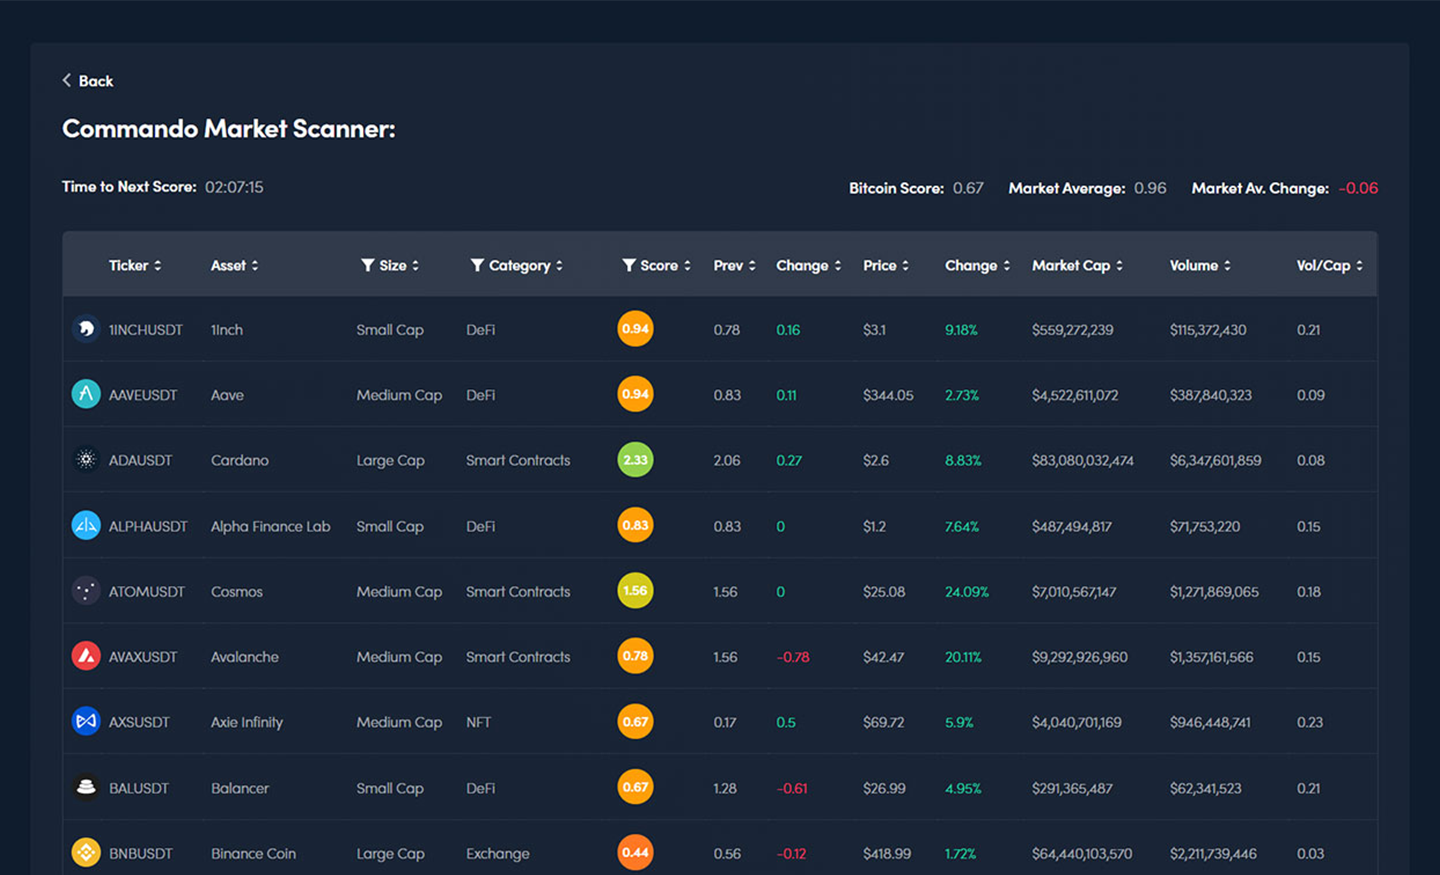The image size is (1440, 875).
Task: Open the Score column filter
Action: point(629,265)
